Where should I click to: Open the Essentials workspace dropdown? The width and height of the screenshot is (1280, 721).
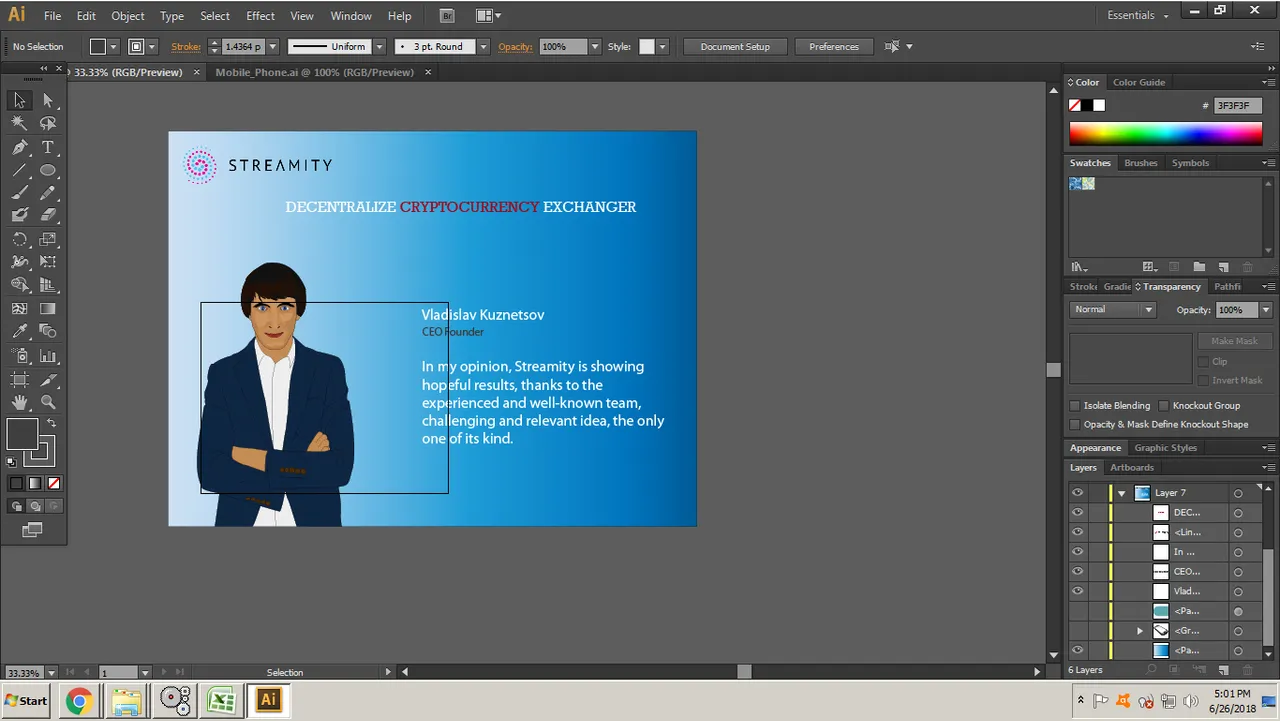pyautogui.click(x=1139, y=15)
